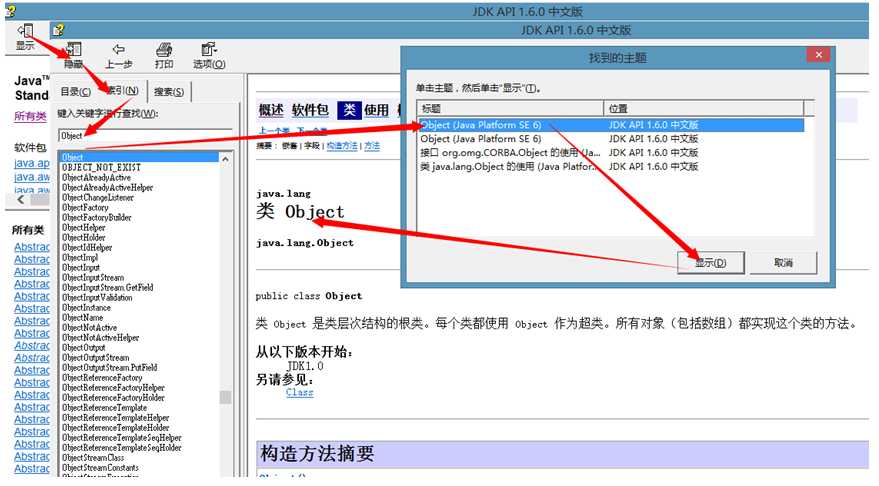This screenshot has width=879, height=486.
Task: Select ObjectReferenceFactoryHelper in index list
Action: pos(113,388)
